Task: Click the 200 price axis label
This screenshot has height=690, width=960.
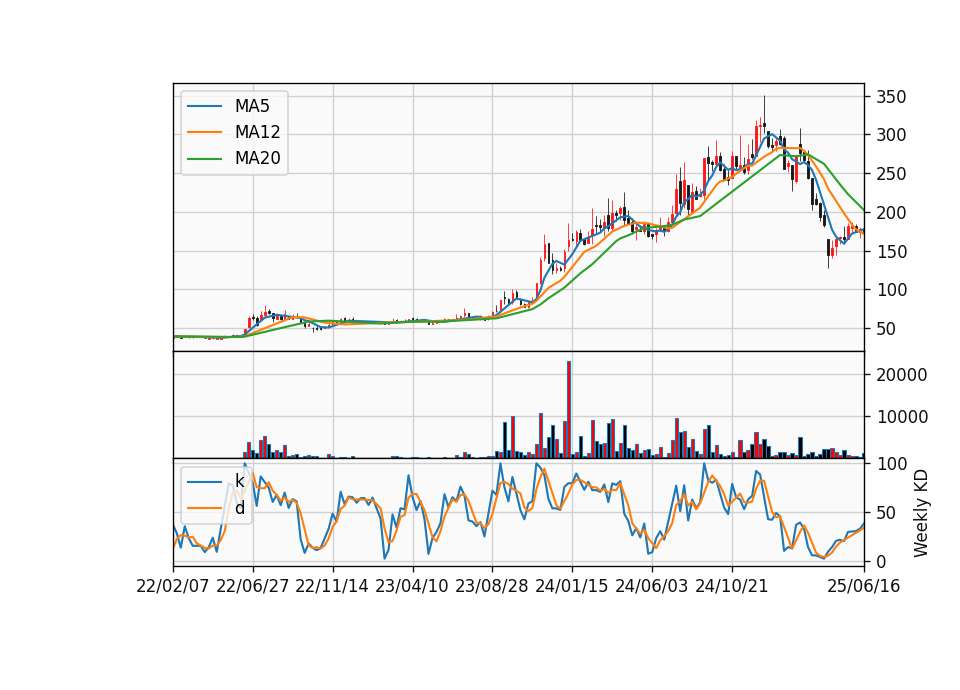Action: tap(891, 213)
